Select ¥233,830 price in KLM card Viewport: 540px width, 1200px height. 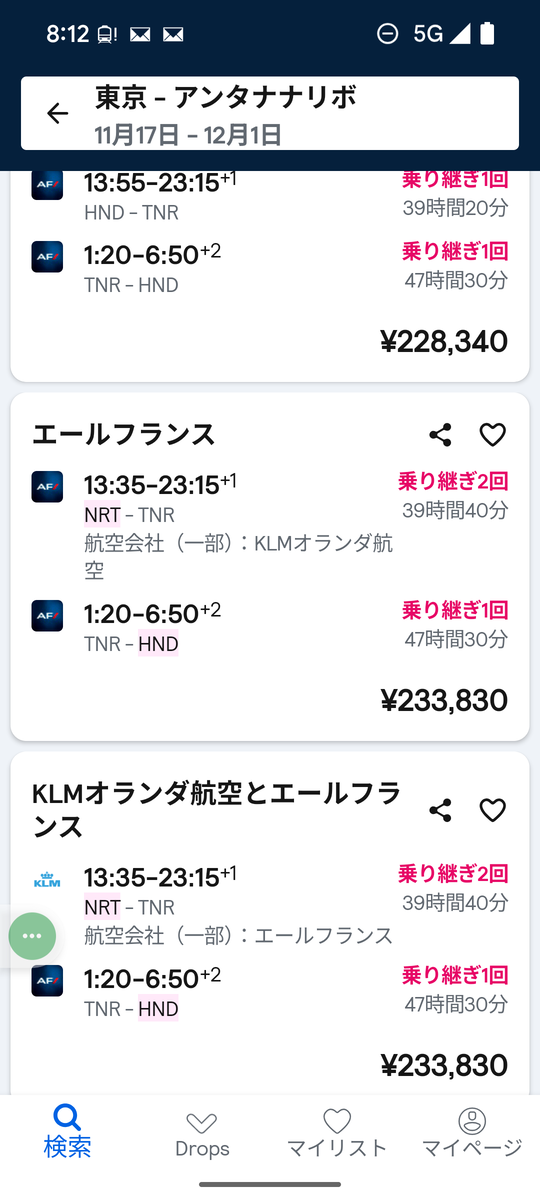click(444, 1065)
